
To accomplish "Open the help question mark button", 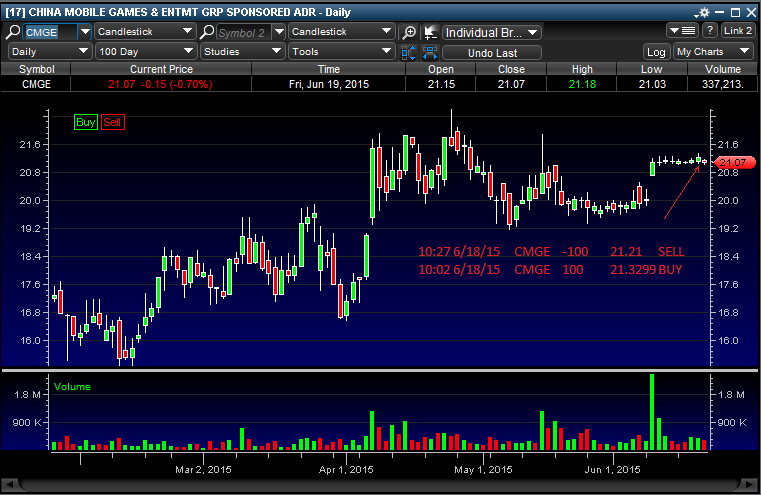I will pyautogui.click(x=710, y=31).
